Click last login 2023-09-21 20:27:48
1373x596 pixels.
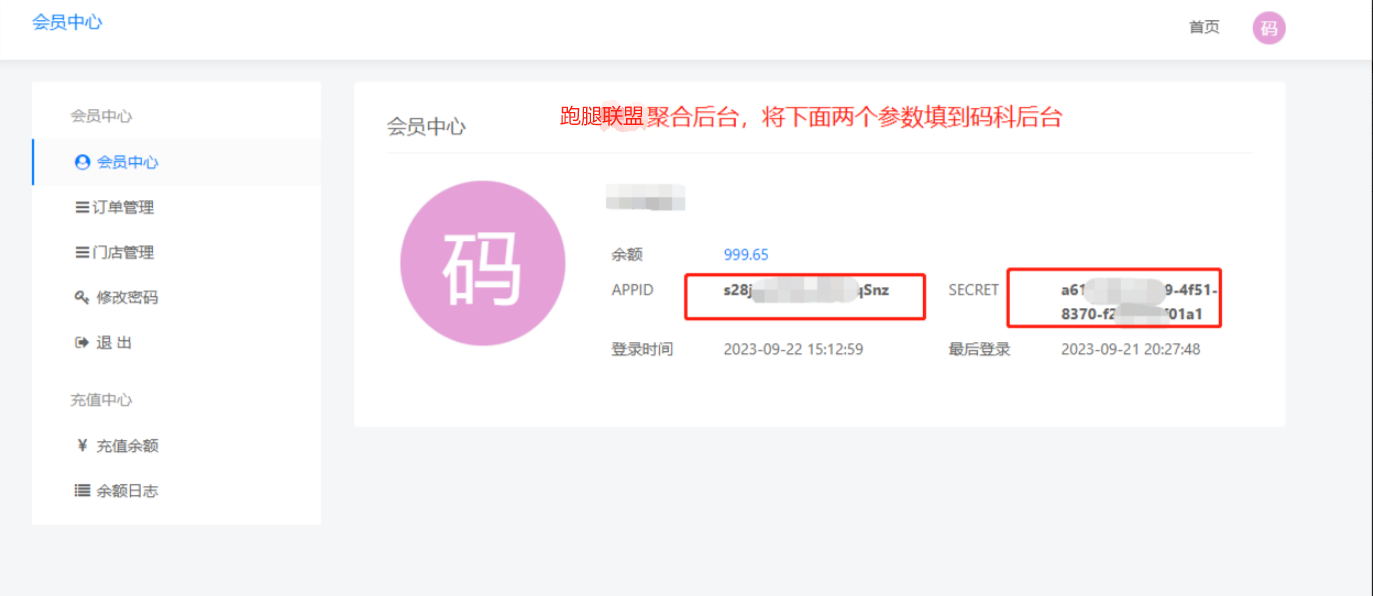click(x=1130, y=350)
